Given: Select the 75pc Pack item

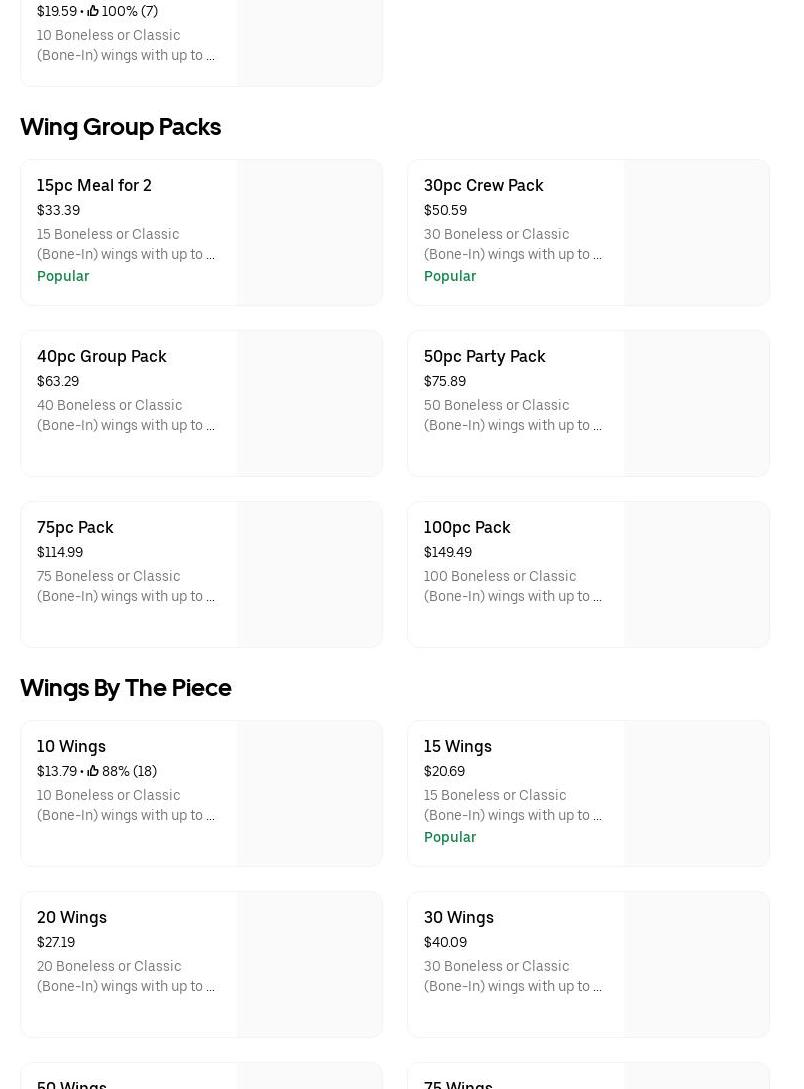Looking at the screenshot, I should tap(75, 527).
